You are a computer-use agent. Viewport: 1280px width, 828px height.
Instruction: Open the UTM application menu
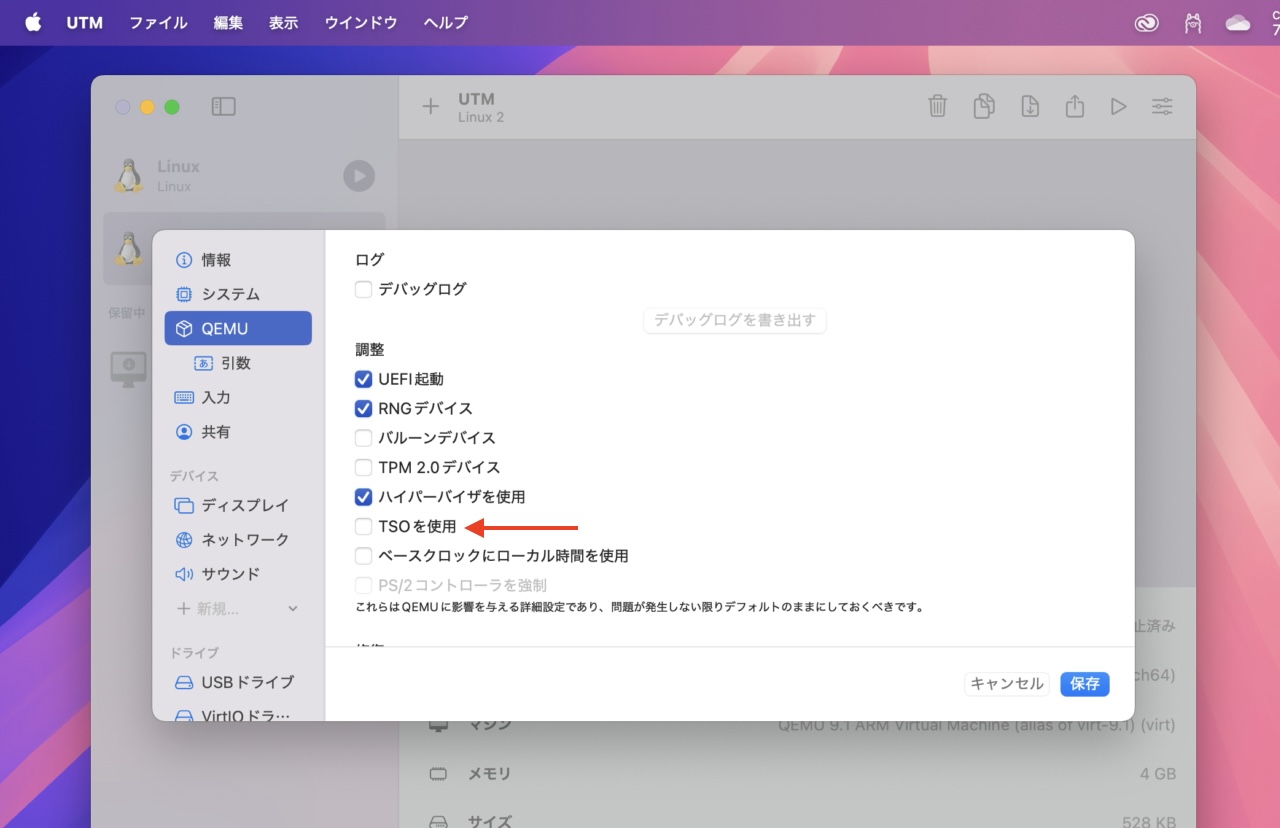tap(85, 22)
